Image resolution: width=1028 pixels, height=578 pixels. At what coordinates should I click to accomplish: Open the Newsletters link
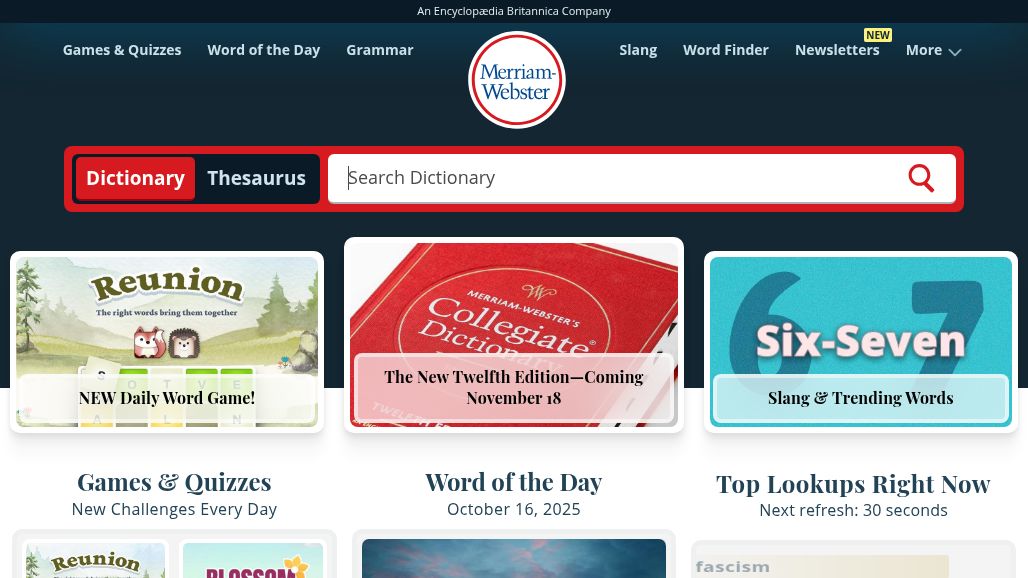click(837, 50)
